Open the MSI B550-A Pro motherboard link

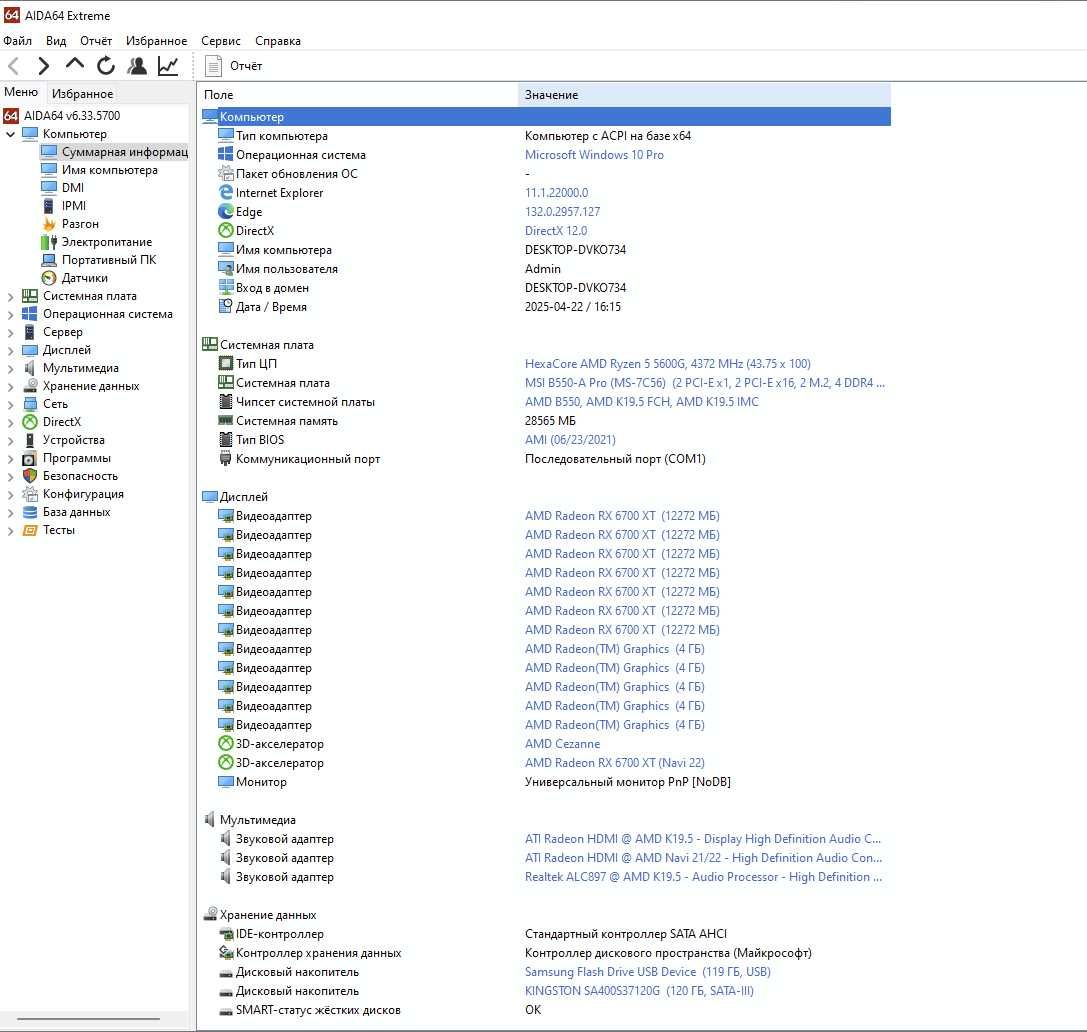704,383
